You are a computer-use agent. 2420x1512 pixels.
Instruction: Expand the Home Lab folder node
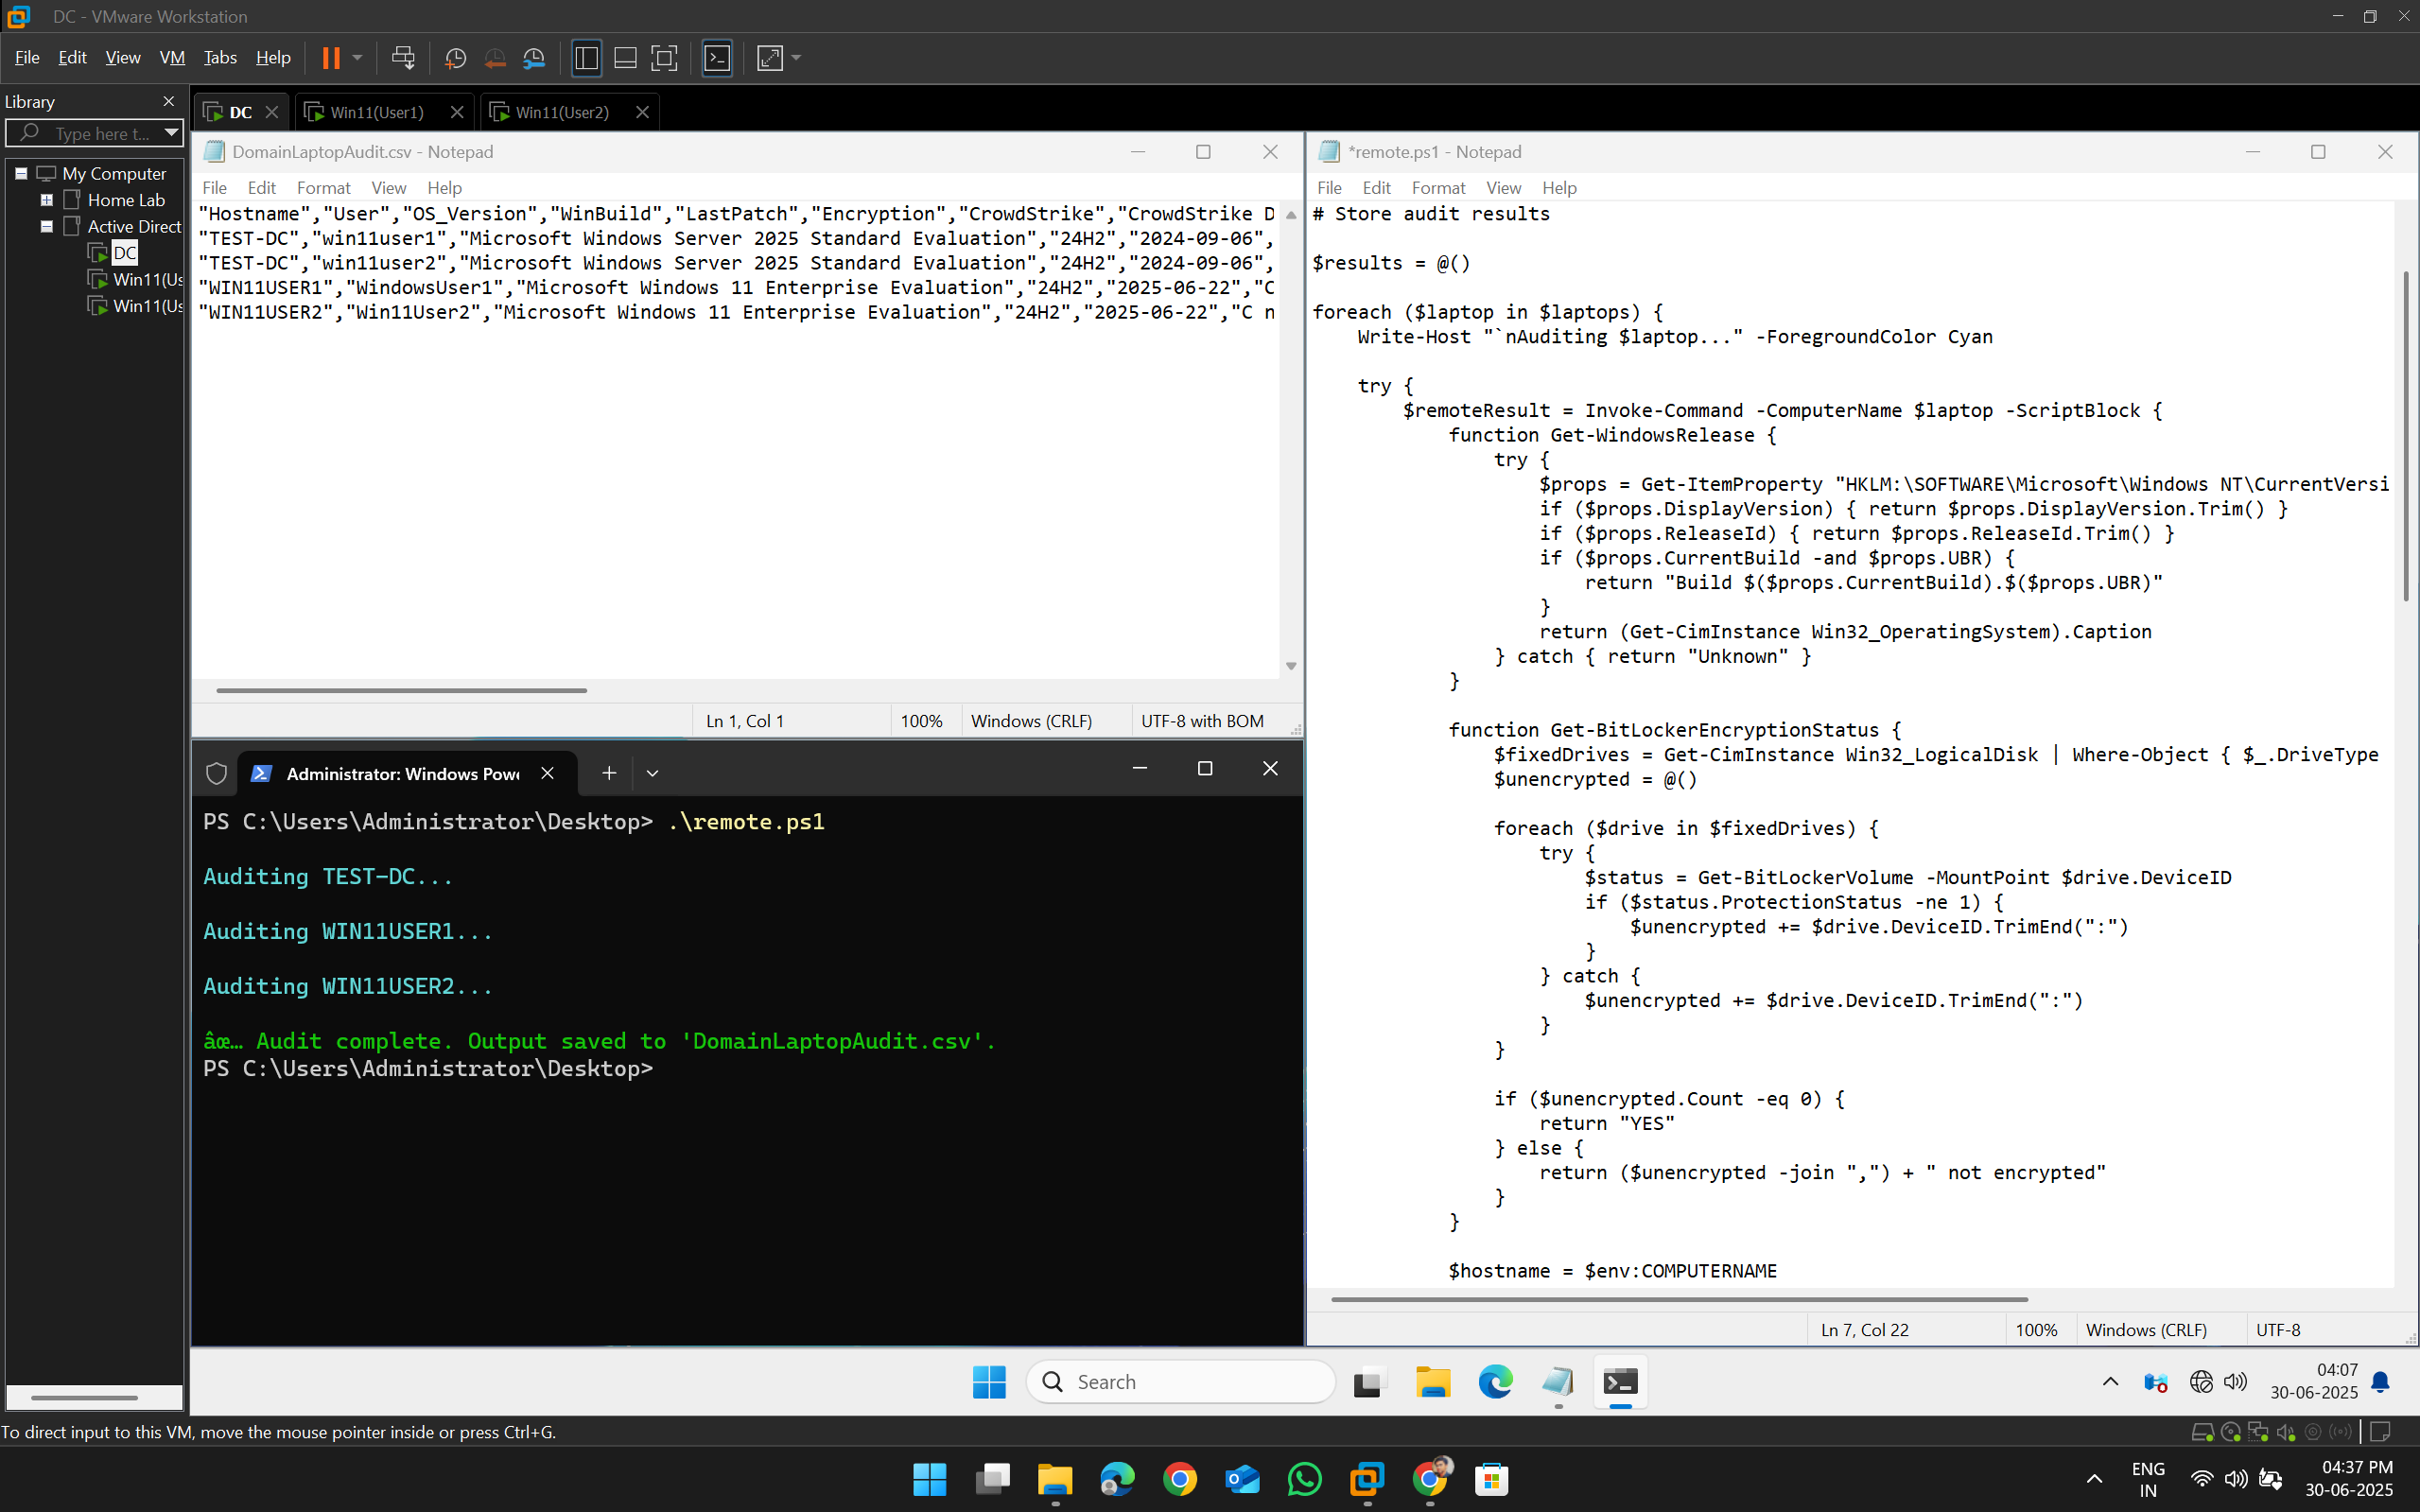tap(46, 200)
